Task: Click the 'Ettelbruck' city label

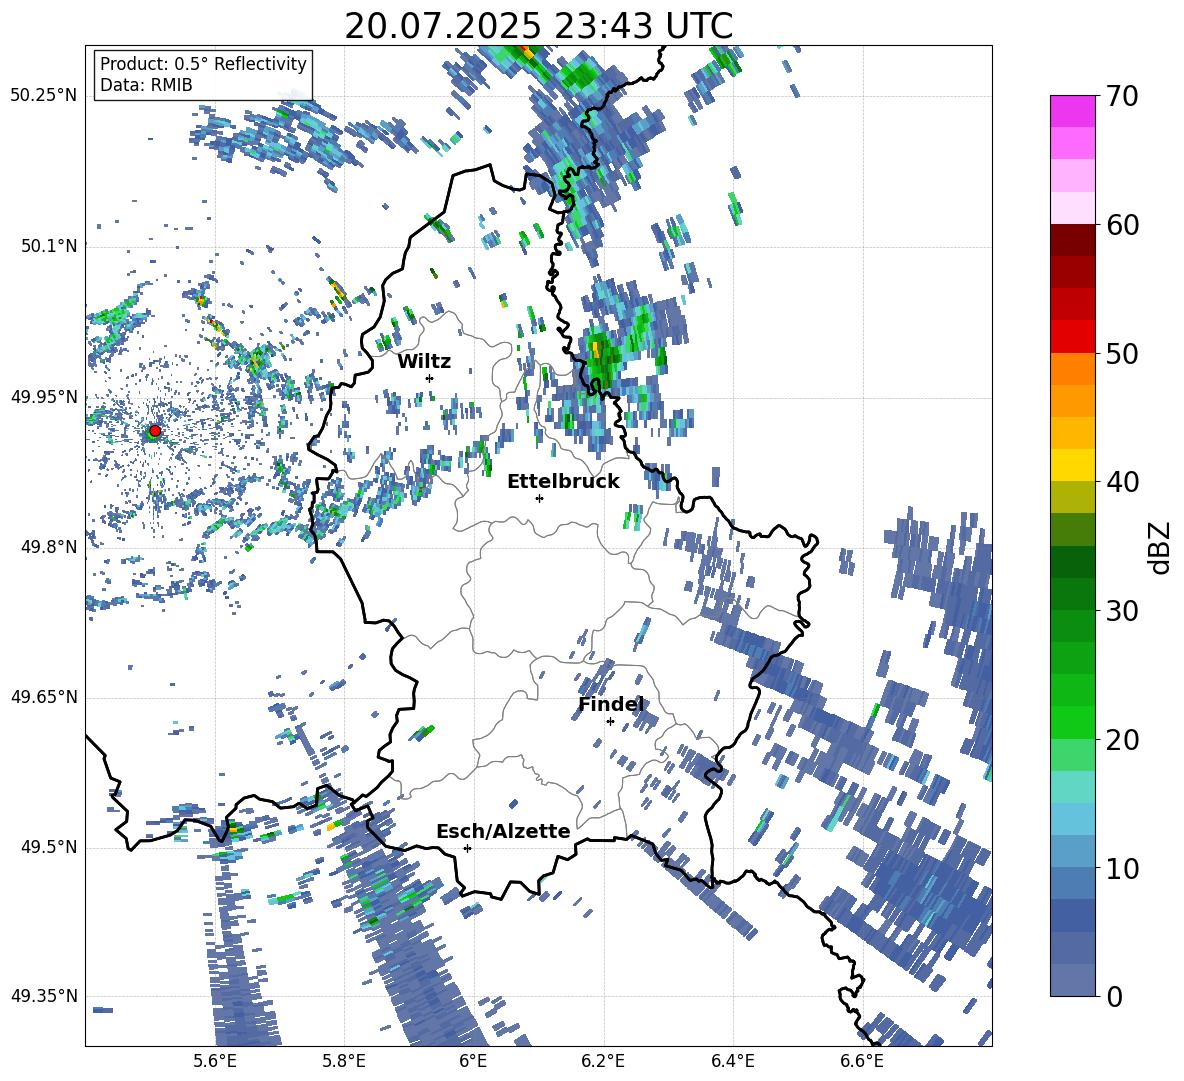Action: pyautogui.click(x=563, y=482)
